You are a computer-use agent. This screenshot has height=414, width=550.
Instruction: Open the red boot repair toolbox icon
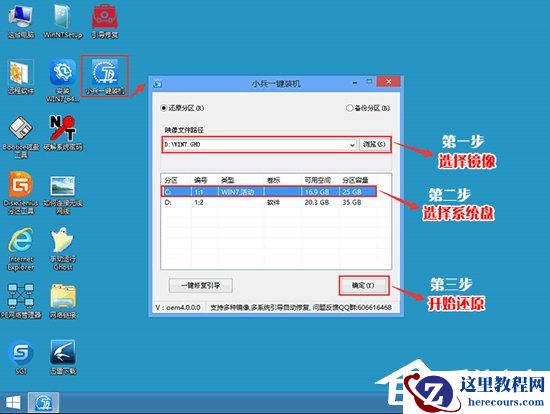[105, 21]
